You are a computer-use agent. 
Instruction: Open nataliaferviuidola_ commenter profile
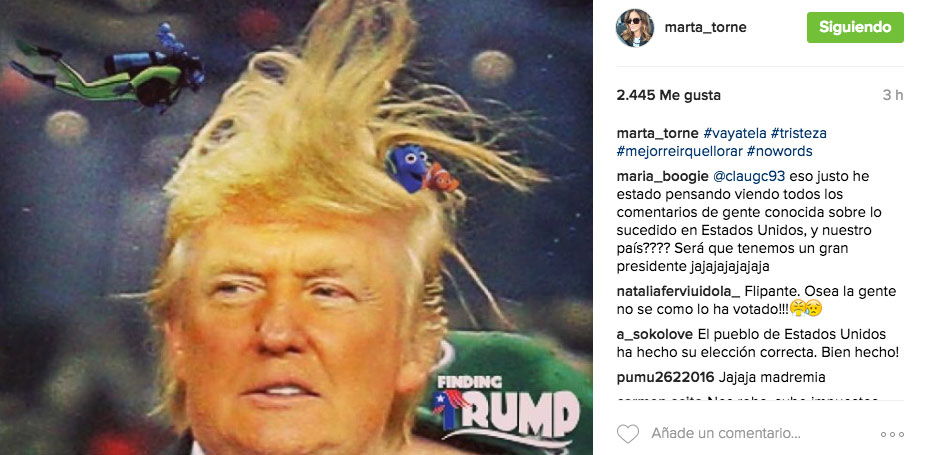click(679, 291)
